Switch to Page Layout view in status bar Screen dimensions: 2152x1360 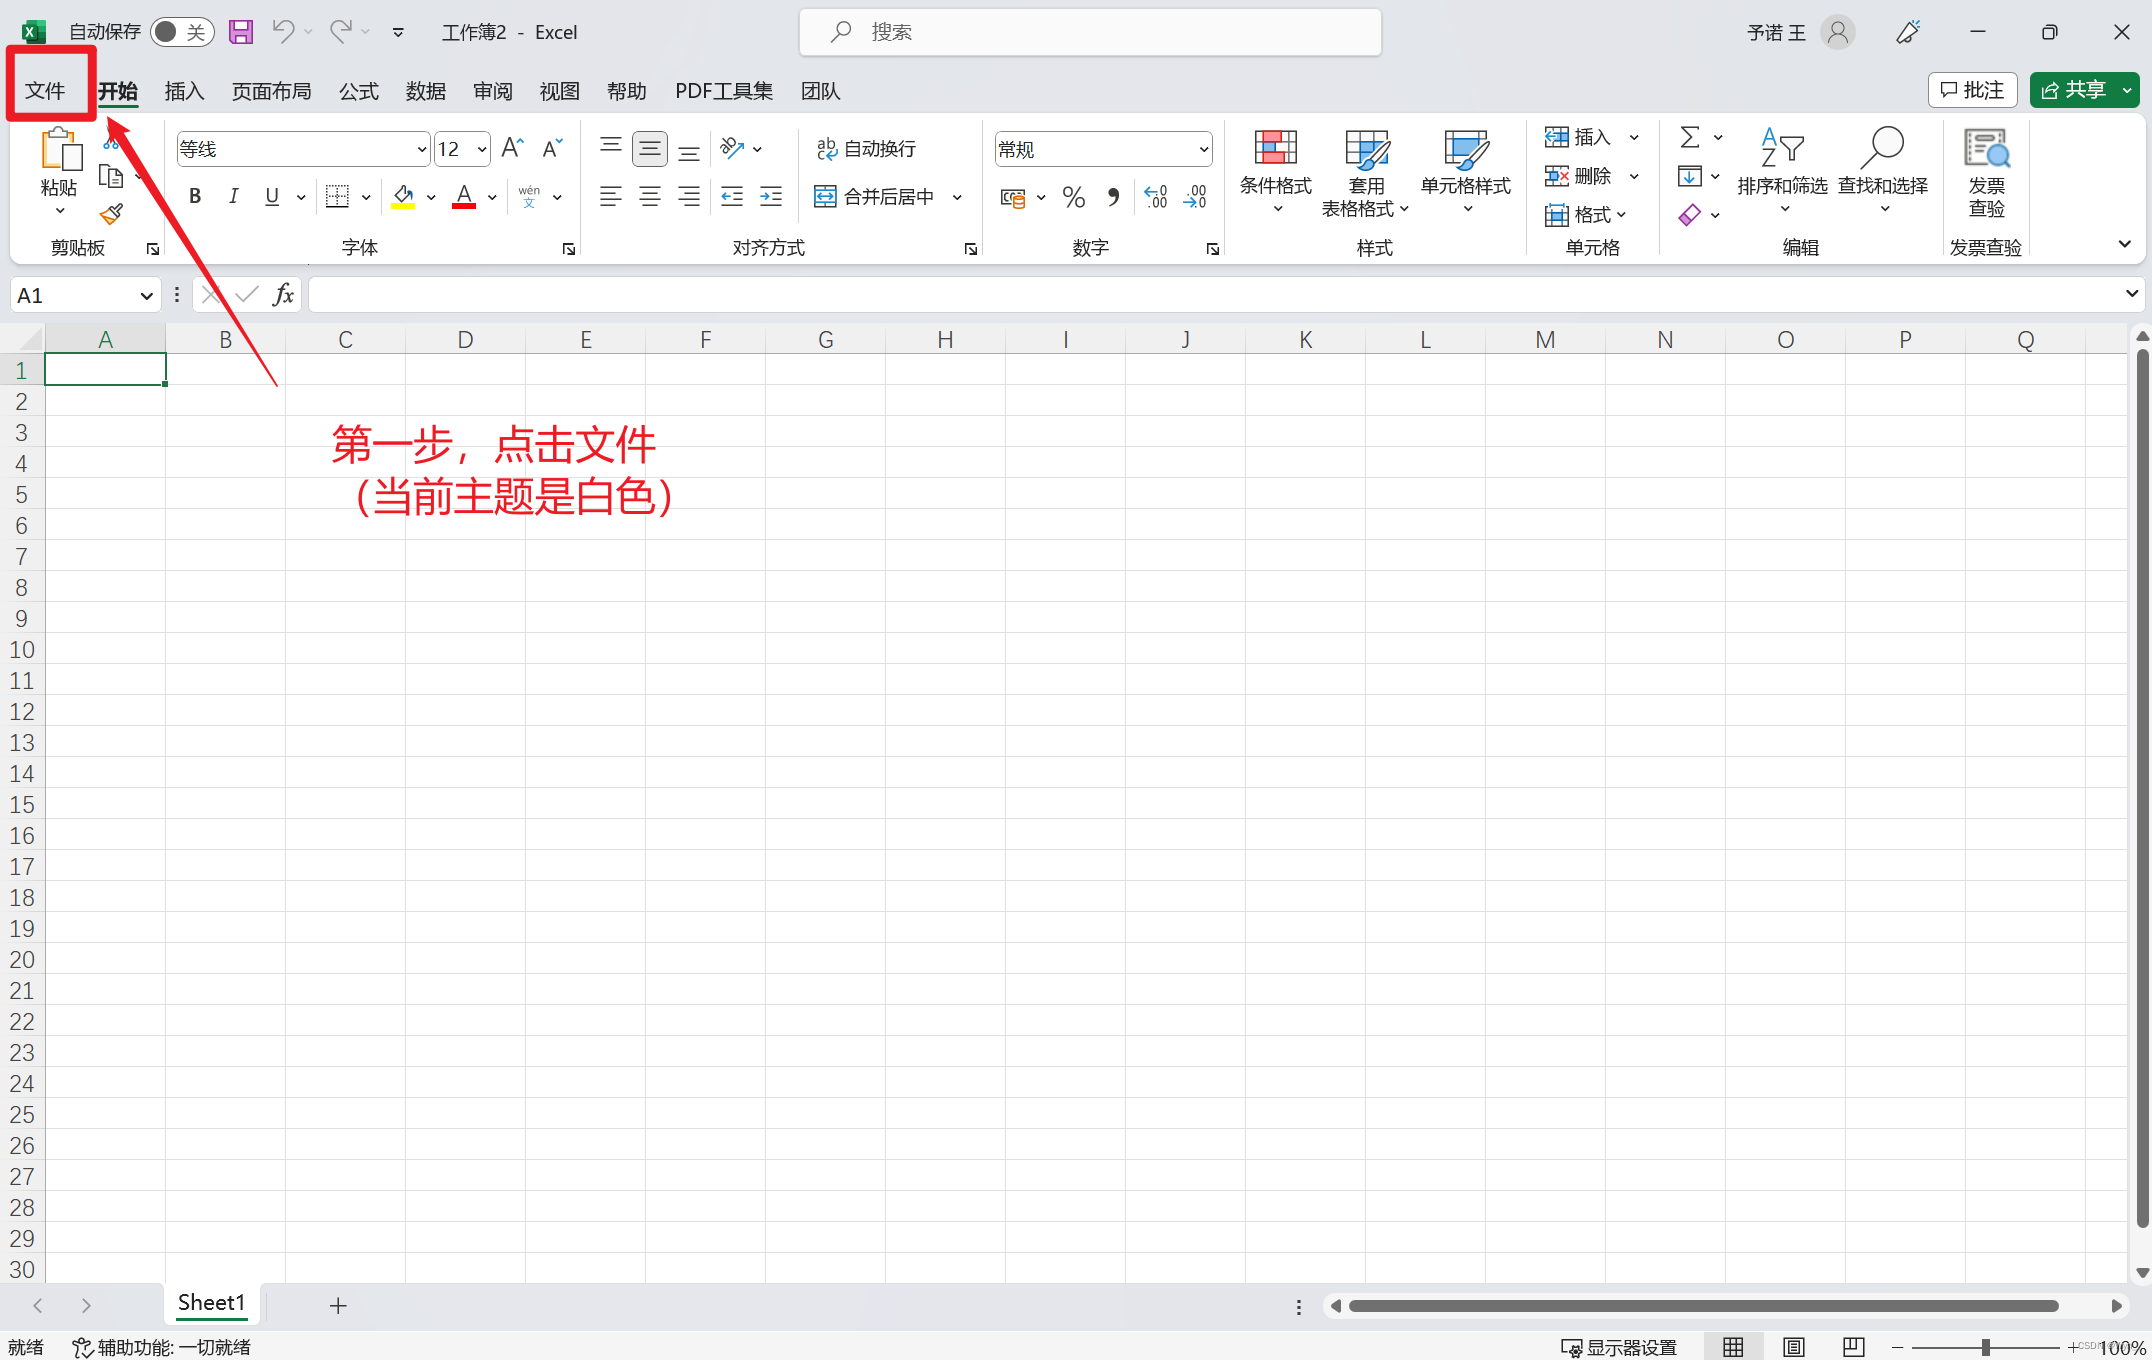point(1794,1347)
